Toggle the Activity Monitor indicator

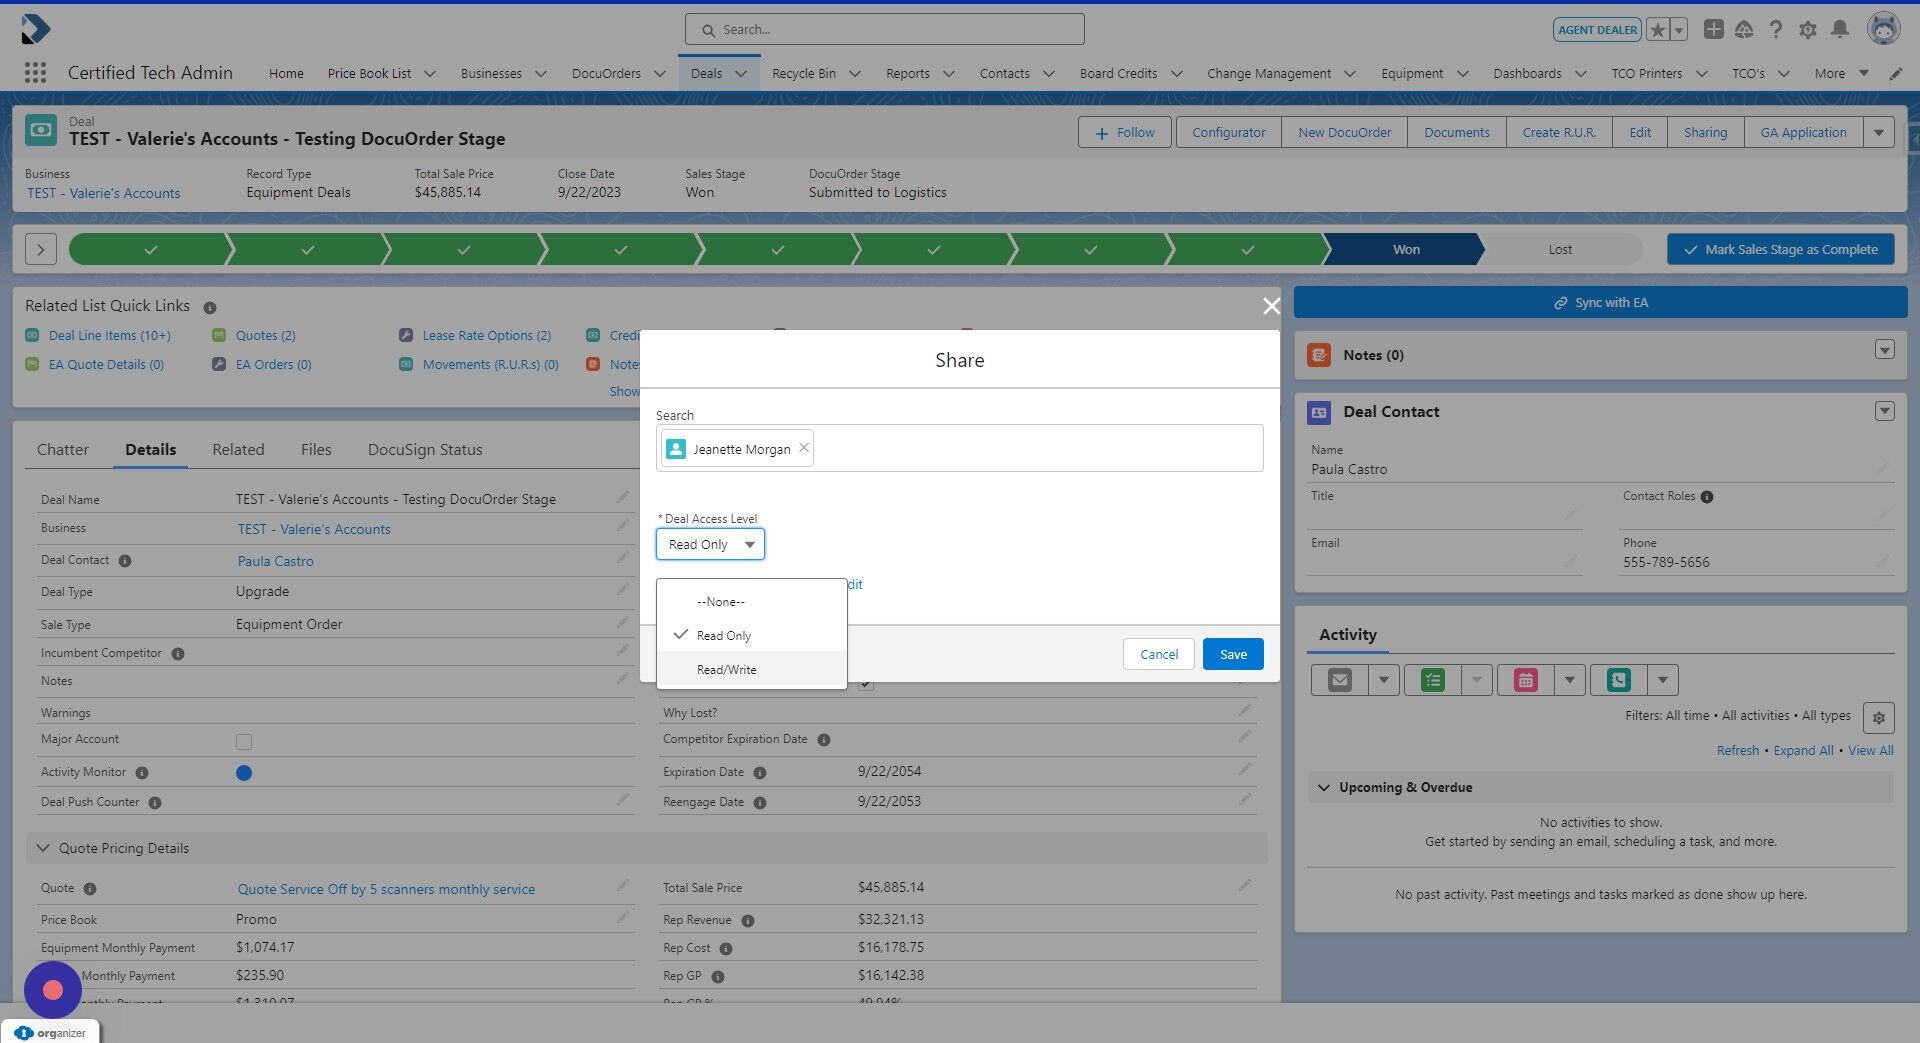pyautogui.click(x=244, y=772)
